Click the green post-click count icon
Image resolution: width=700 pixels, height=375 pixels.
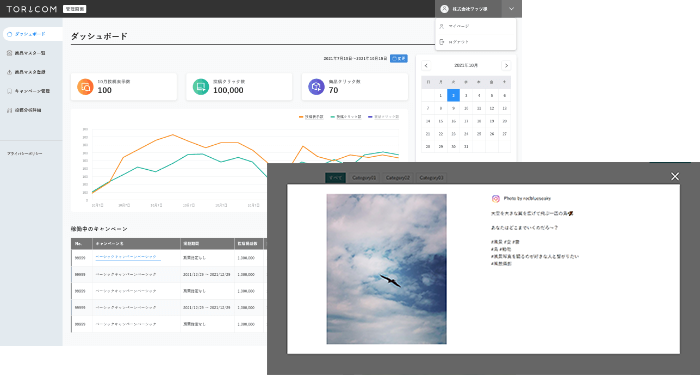(200, 87)
